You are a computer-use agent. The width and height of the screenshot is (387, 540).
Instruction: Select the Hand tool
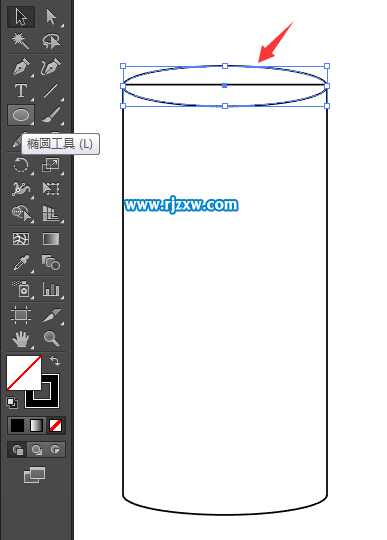(x=21, y=339)
